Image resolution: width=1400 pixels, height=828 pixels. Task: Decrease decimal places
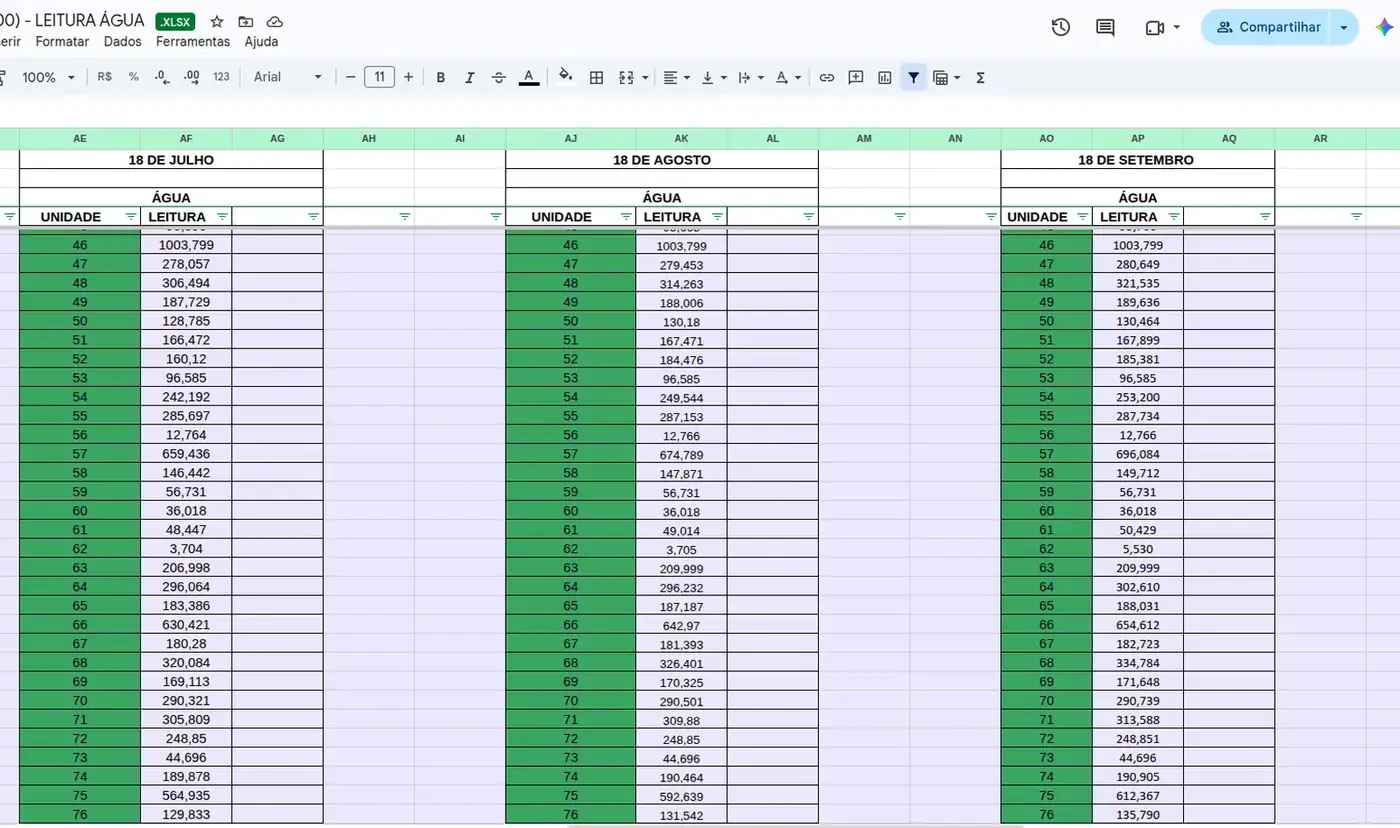tap(163, 77)
